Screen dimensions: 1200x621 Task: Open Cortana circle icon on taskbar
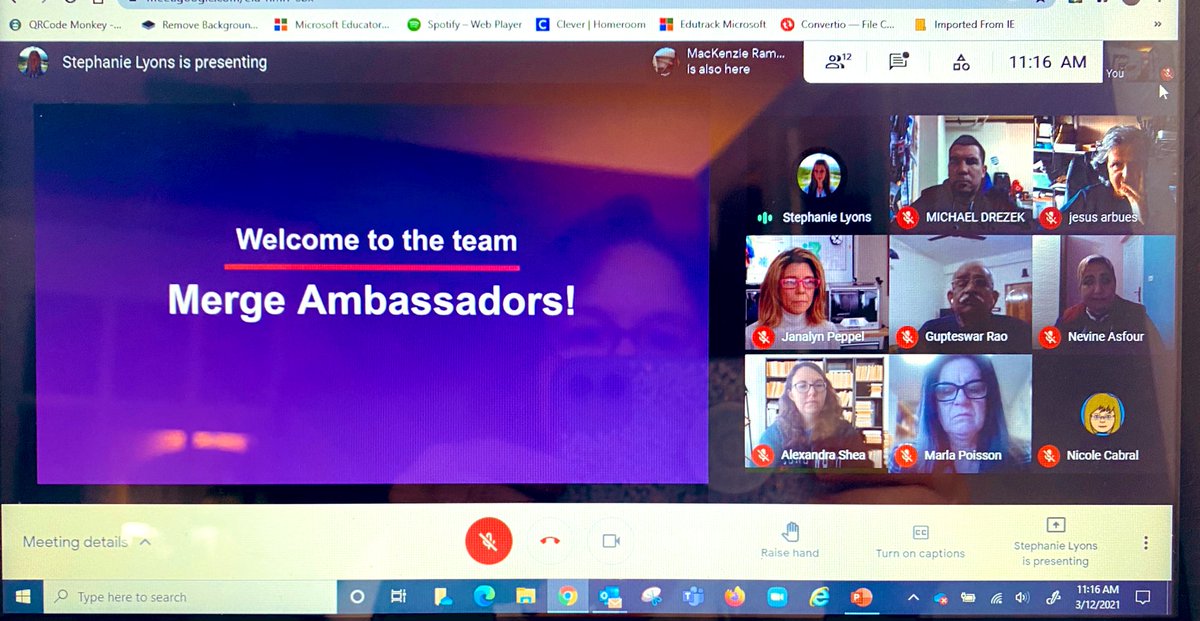point(357,597)
